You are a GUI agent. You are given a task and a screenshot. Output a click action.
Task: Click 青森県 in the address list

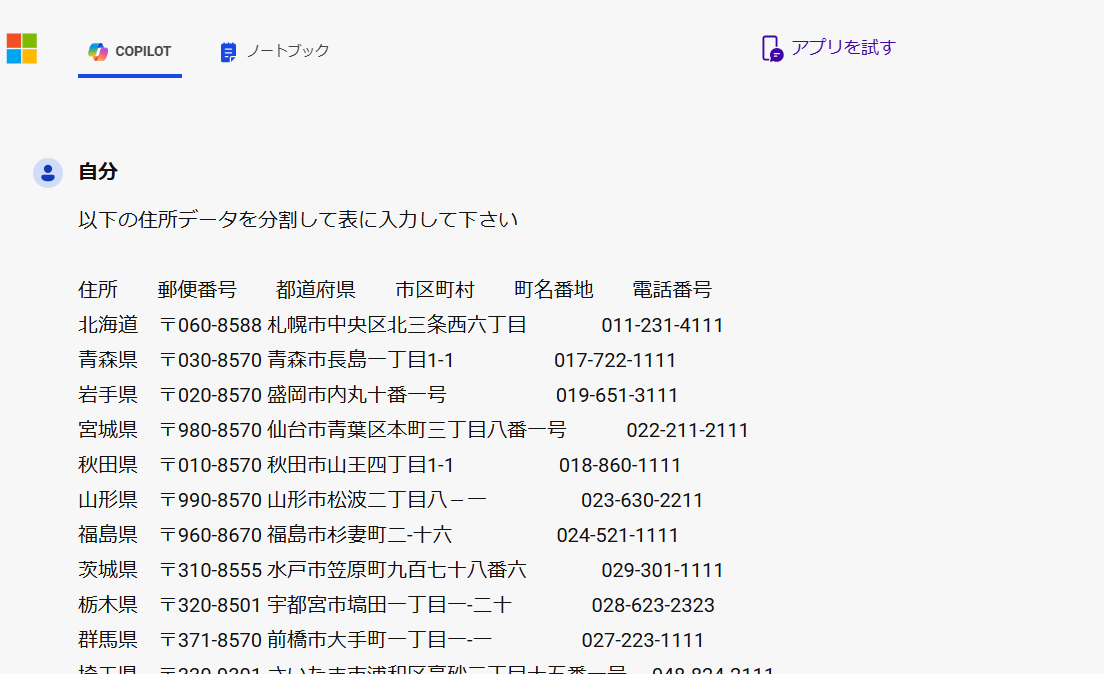click(x=108, y=360)
